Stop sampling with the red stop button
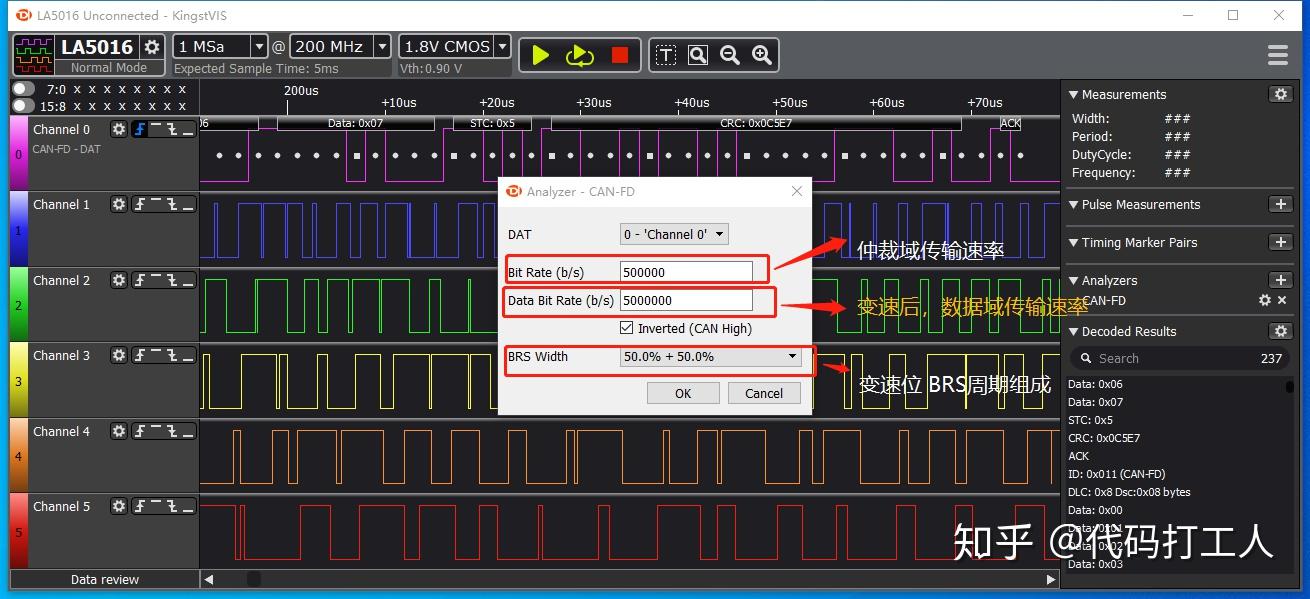This screenshot has width=1310, height=599. [x=620, y=55]
